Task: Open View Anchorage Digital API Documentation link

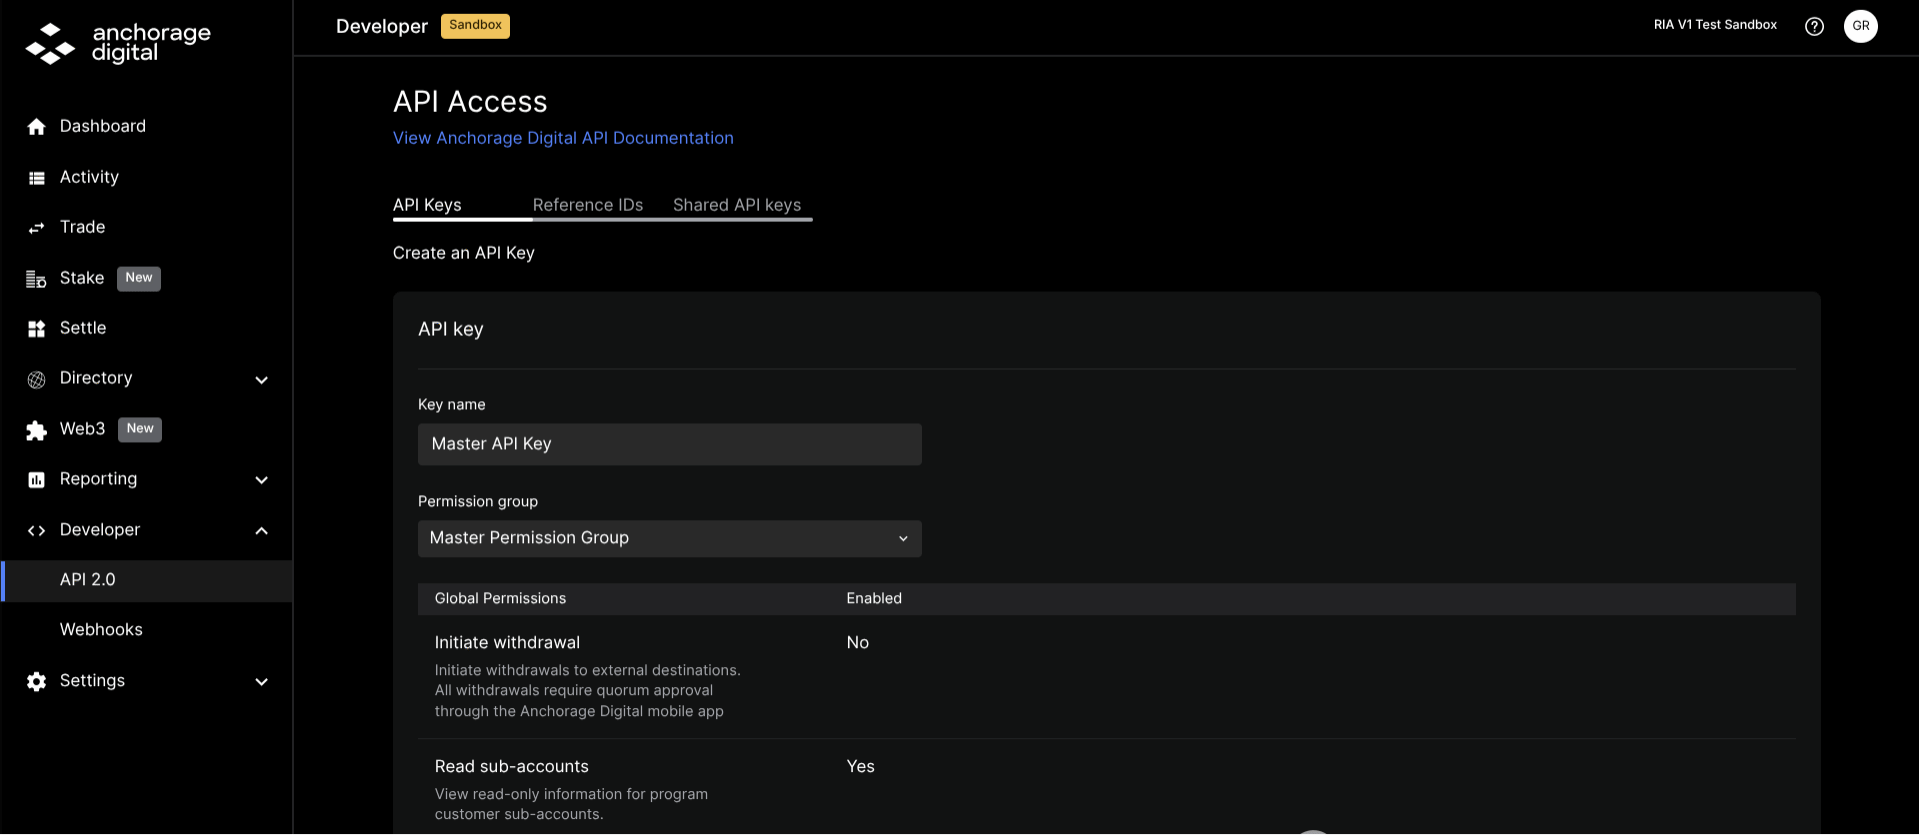Action: pos(563,138)
